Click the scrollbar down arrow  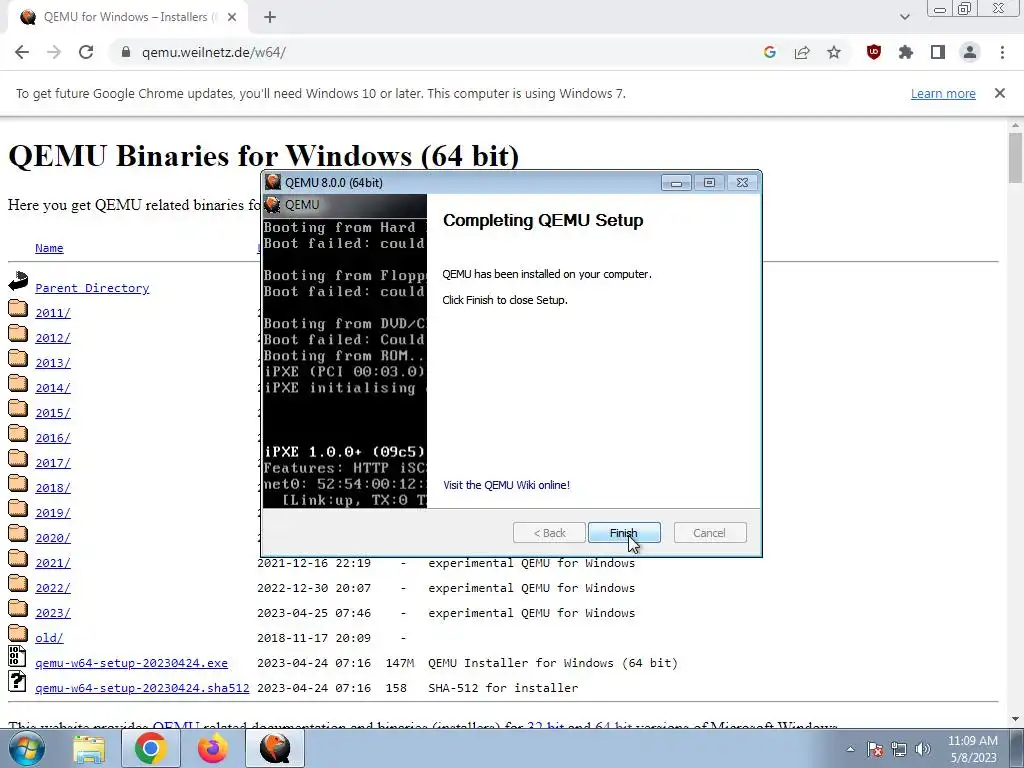pos(1015,720)
